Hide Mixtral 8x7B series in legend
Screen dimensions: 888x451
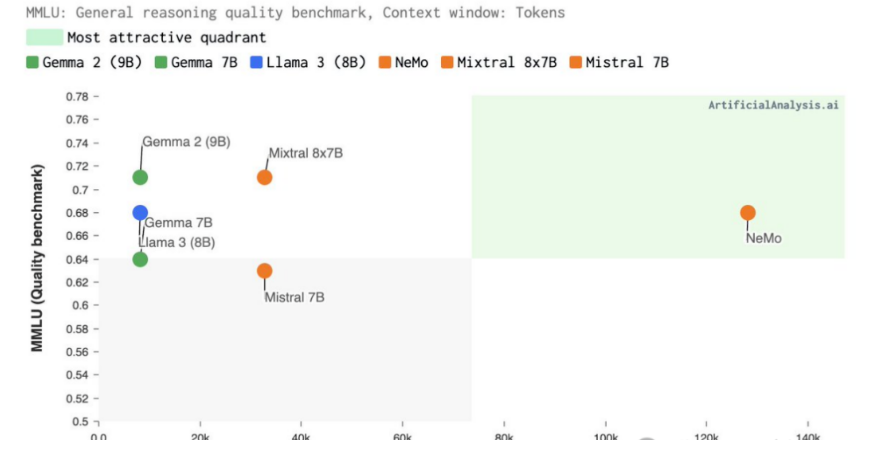[x=499, y=62]
